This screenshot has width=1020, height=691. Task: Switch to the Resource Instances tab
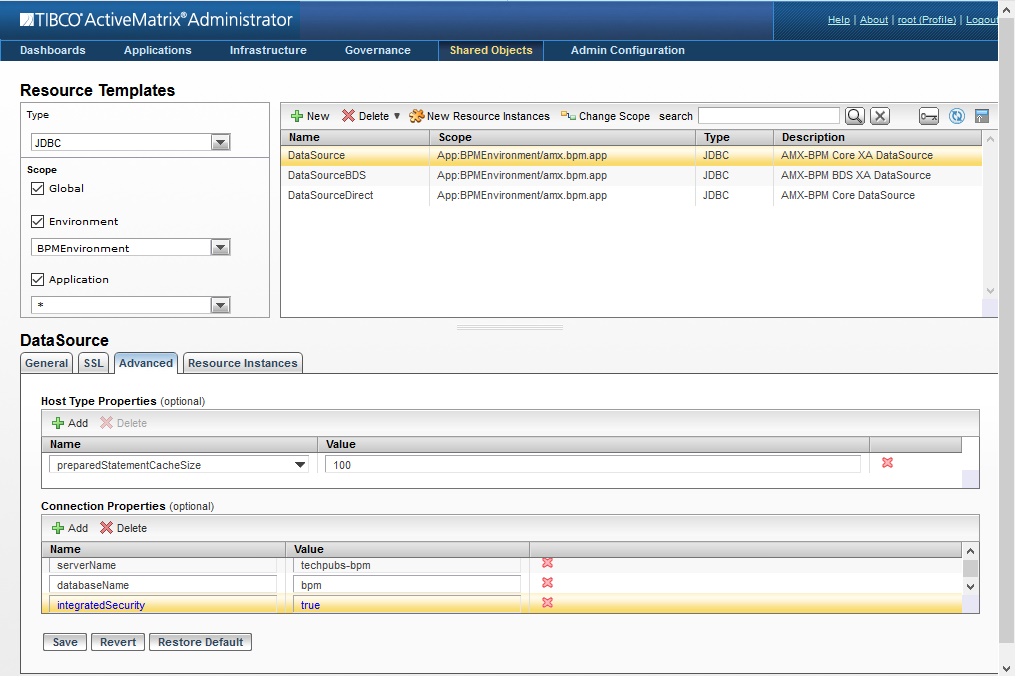243,364
